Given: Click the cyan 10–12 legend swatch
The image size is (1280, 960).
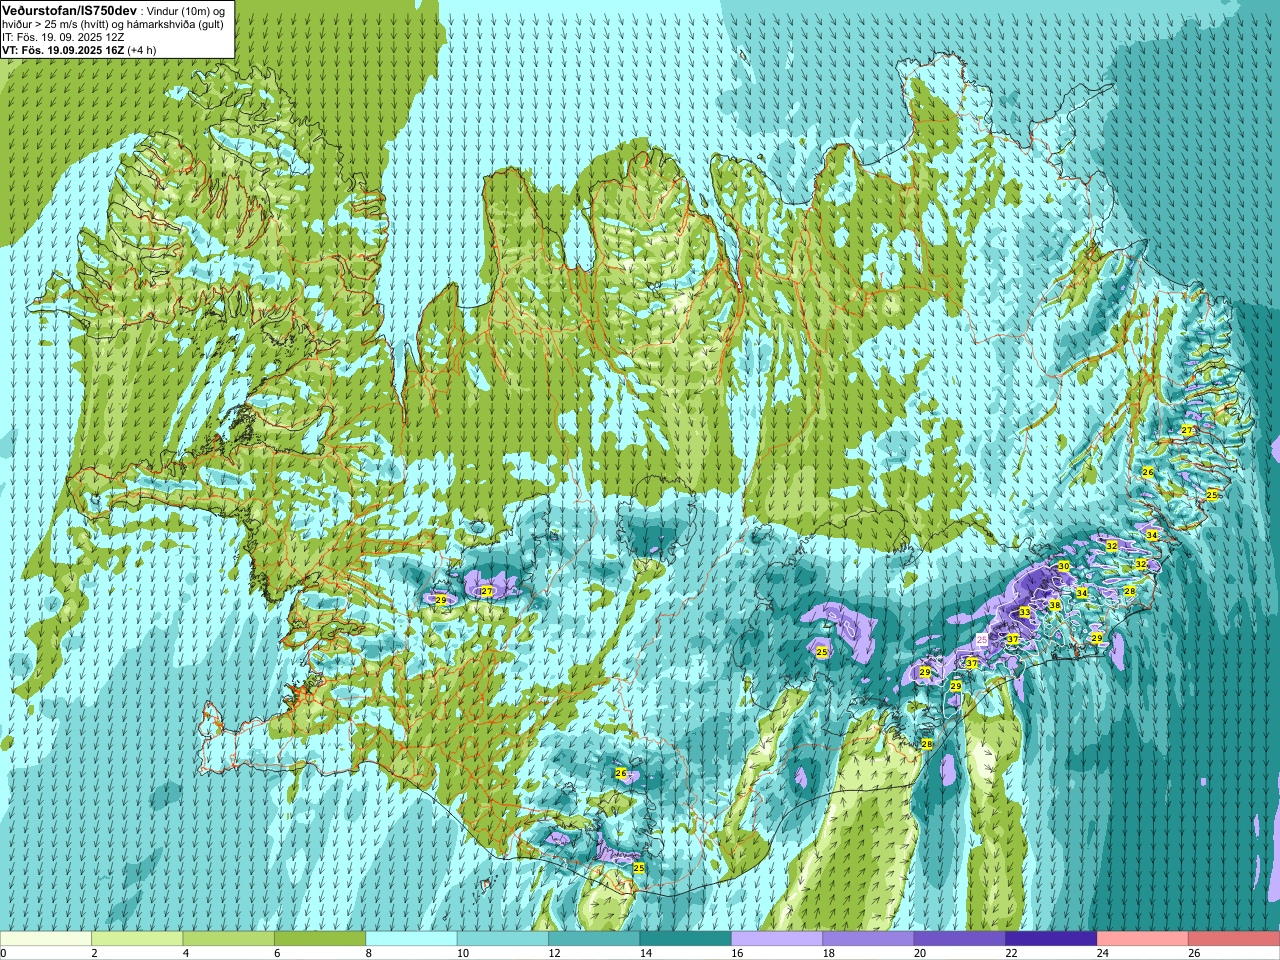Looking at the screenshot, I should coord(503,939).
